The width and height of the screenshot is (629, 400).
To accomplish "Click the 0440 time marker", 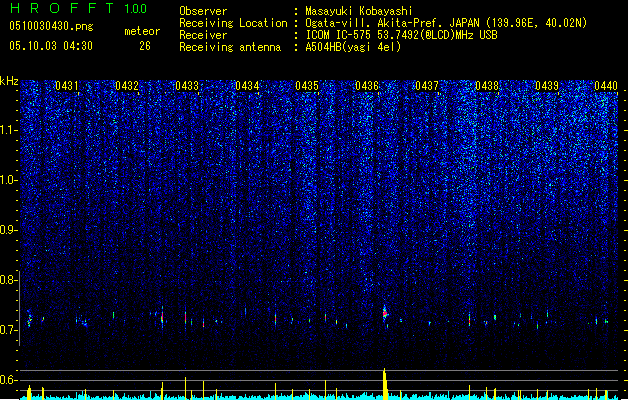I will pyautogui.click(x=606, y=86).
